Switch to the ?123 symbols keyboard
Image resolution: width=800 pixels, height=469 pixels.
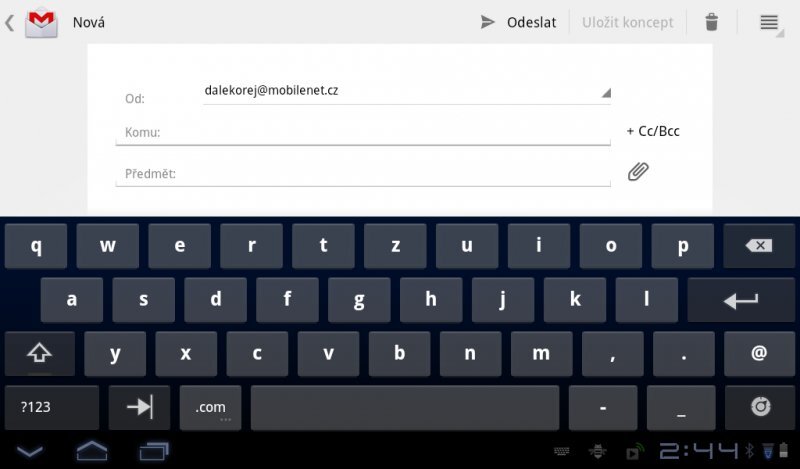tap(52, 408)
